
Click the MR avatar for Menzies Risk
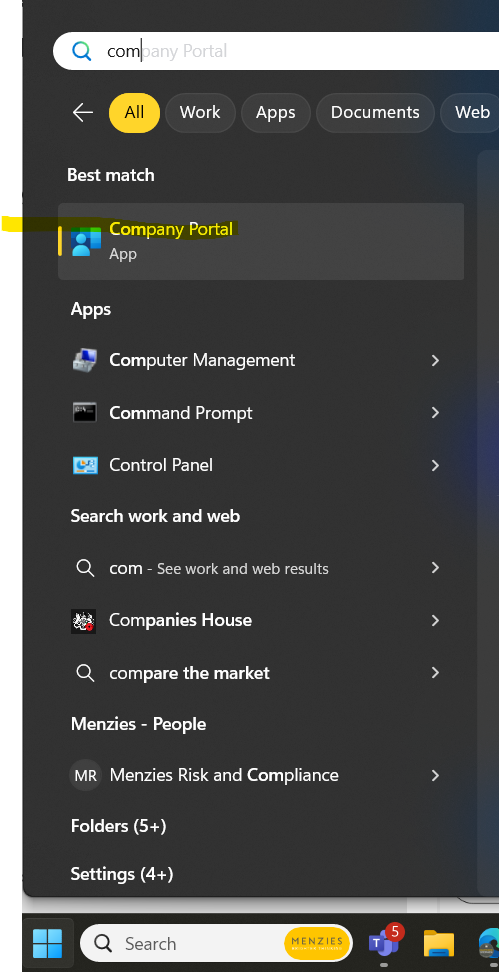(x=85, y=775)
